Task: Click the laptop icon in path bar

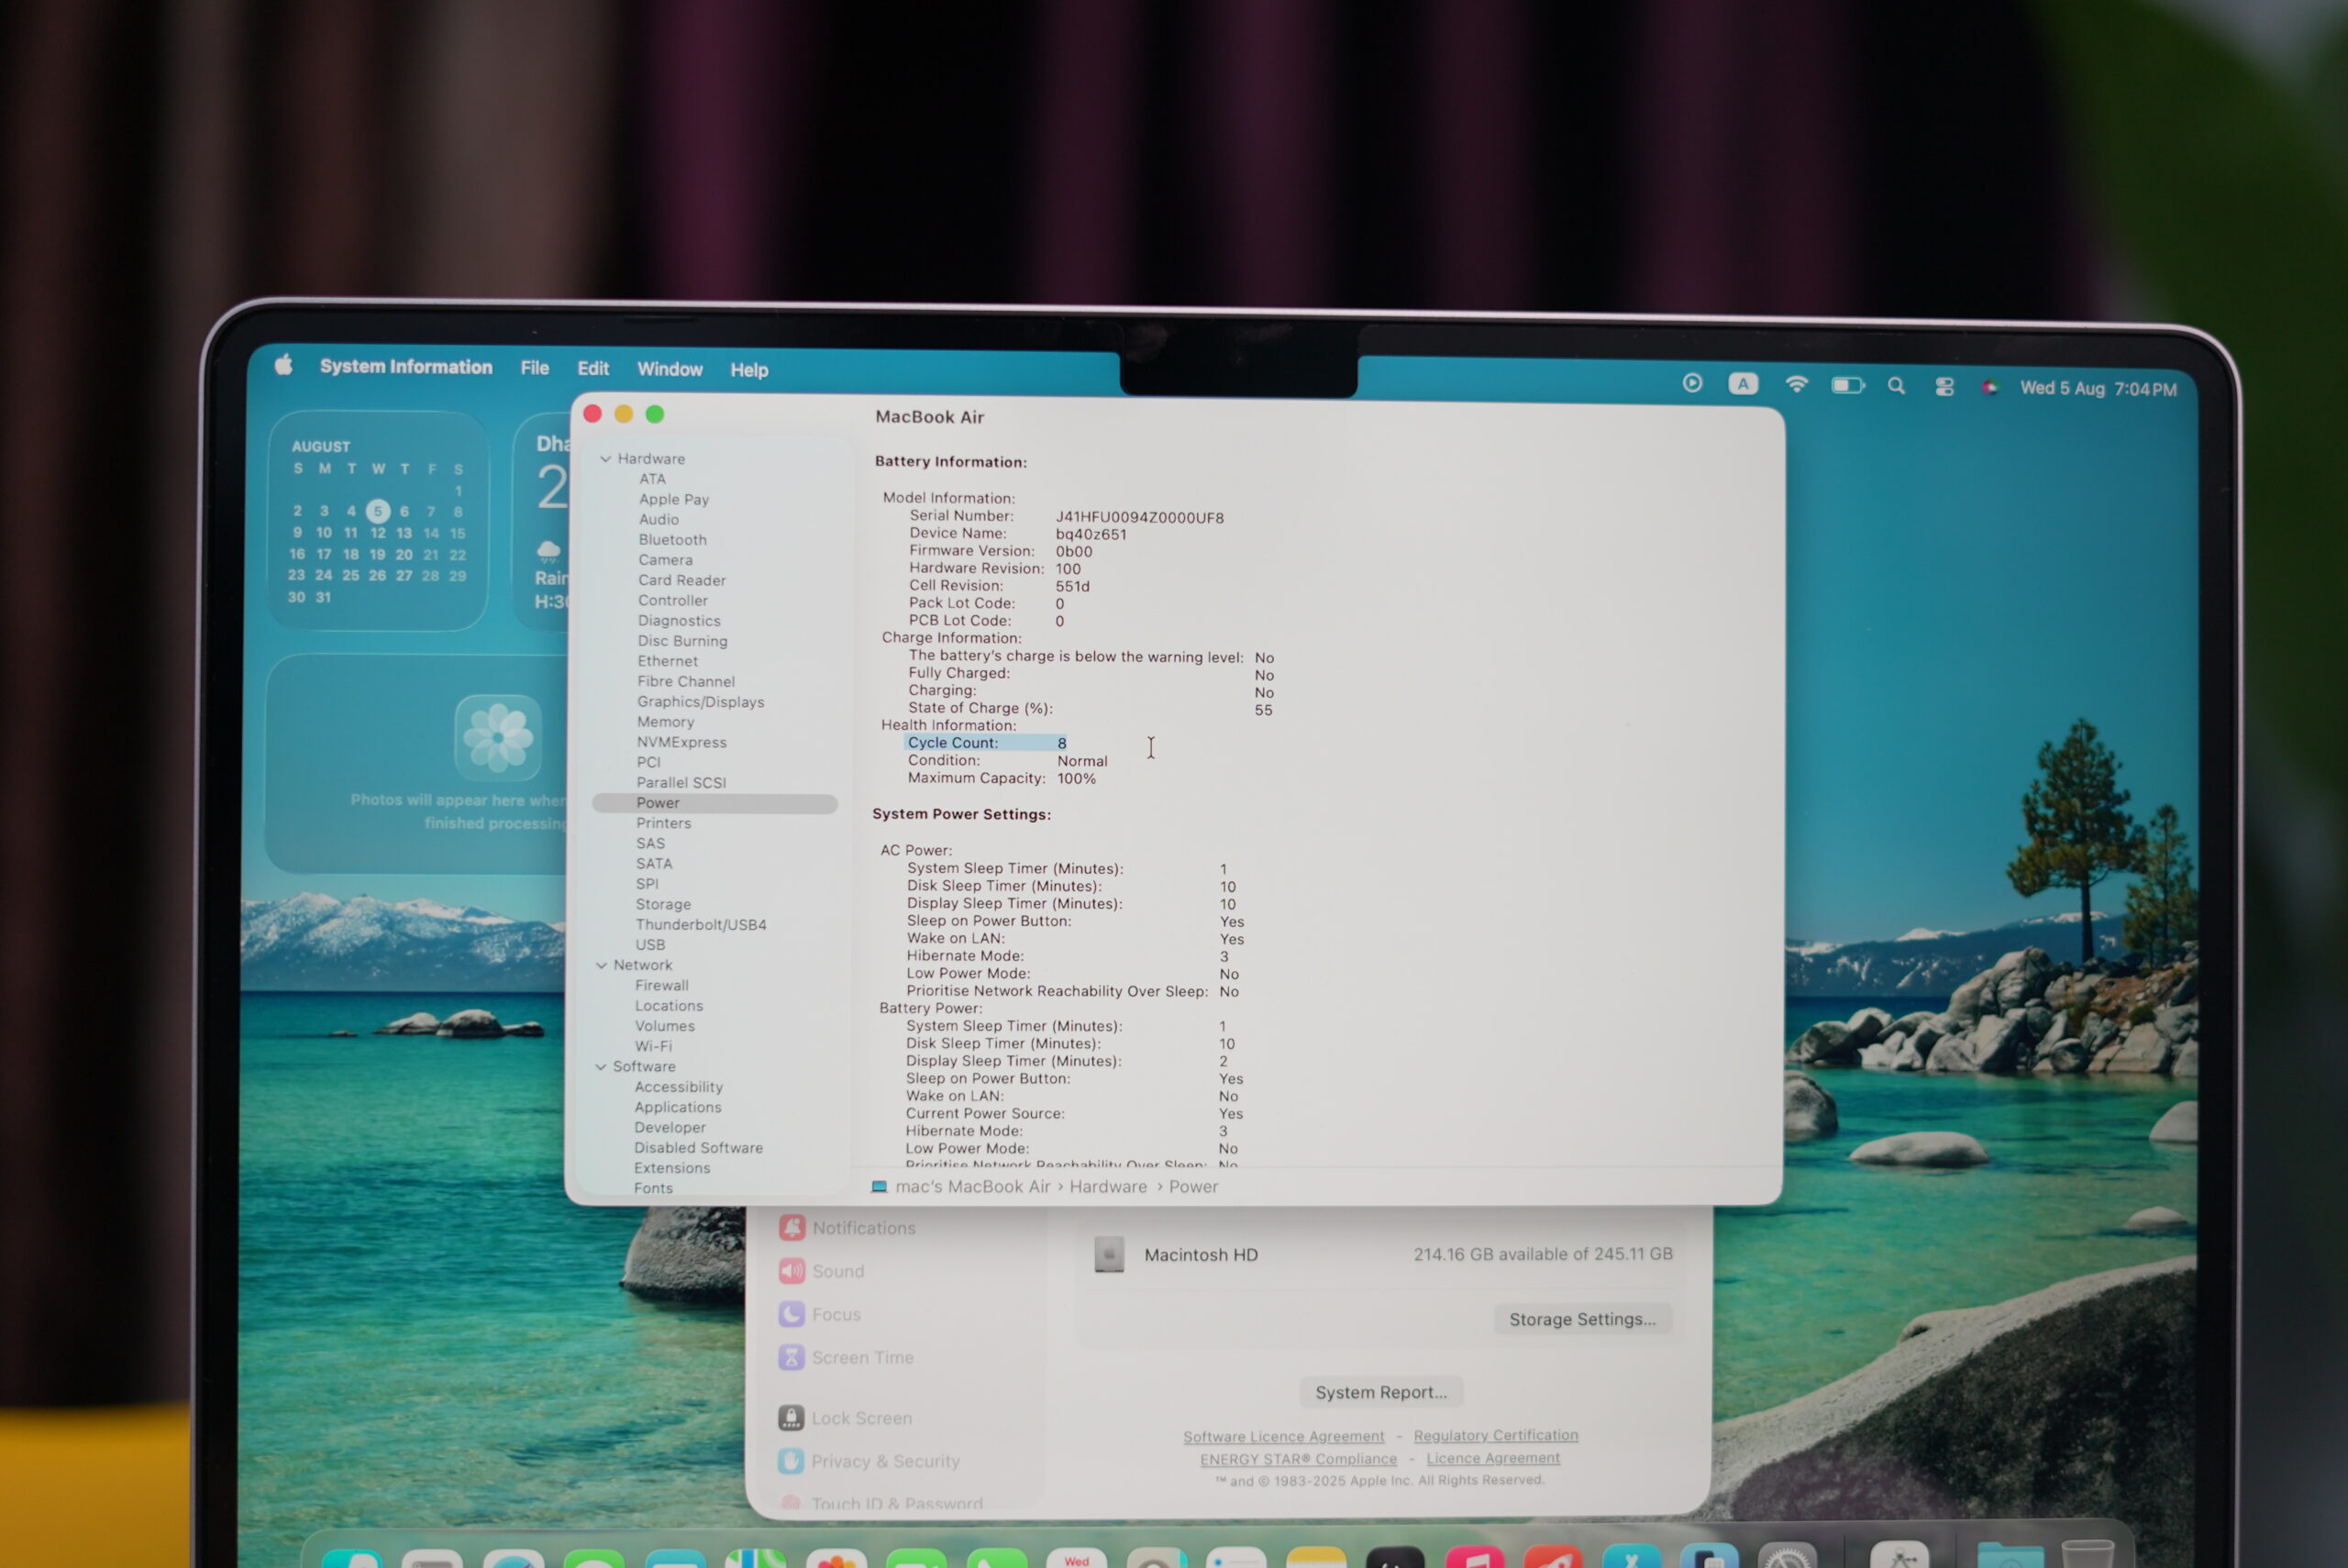Action: tap(879, 1186)
